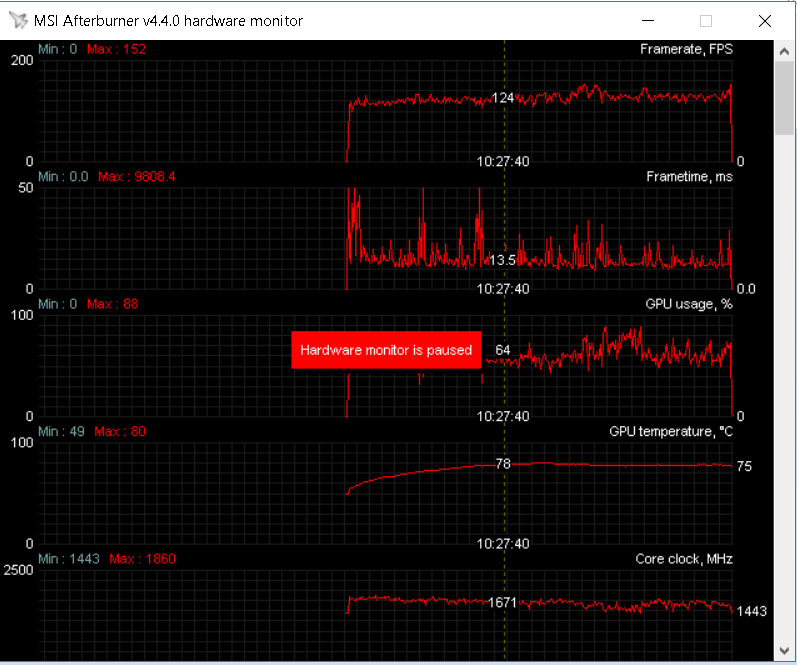797x665 pixels.
Task: Click the '200' framerate axis label
Action: coord(22,61)
